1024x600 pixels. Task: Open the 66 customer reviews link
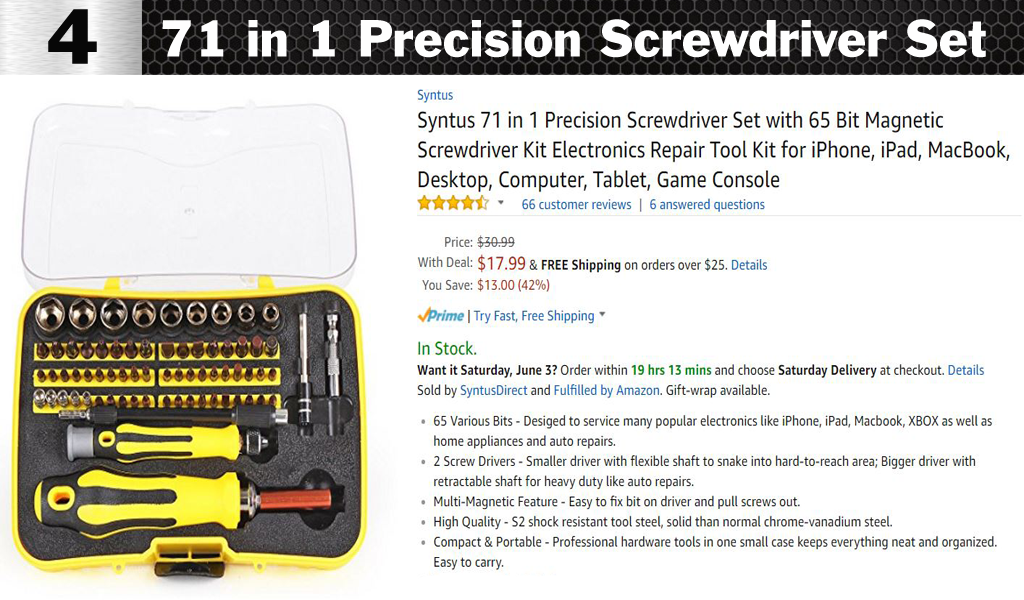point(576,205)
